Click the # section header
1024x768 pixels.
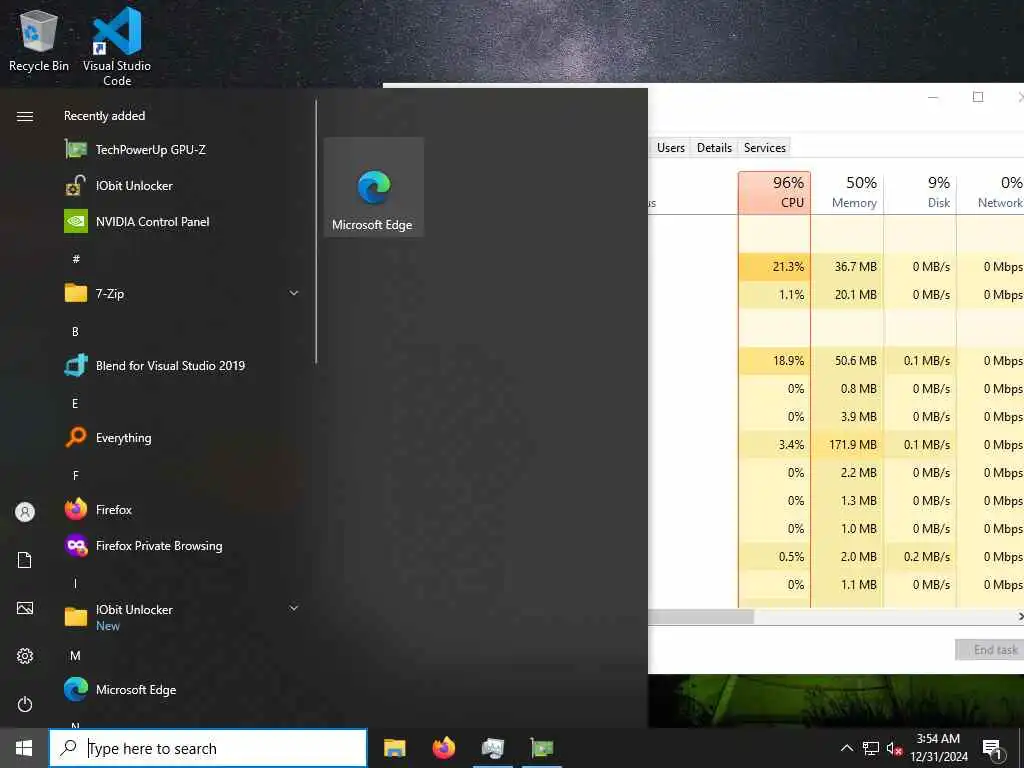pyautogui.click(x=76, y=259)
